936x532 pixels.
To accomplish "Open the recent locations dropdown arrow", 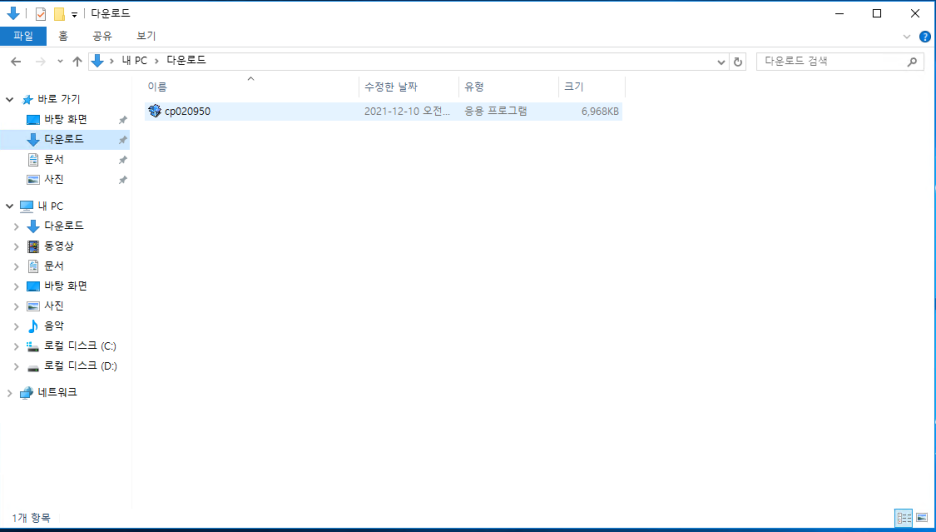I will click(60, 61).
